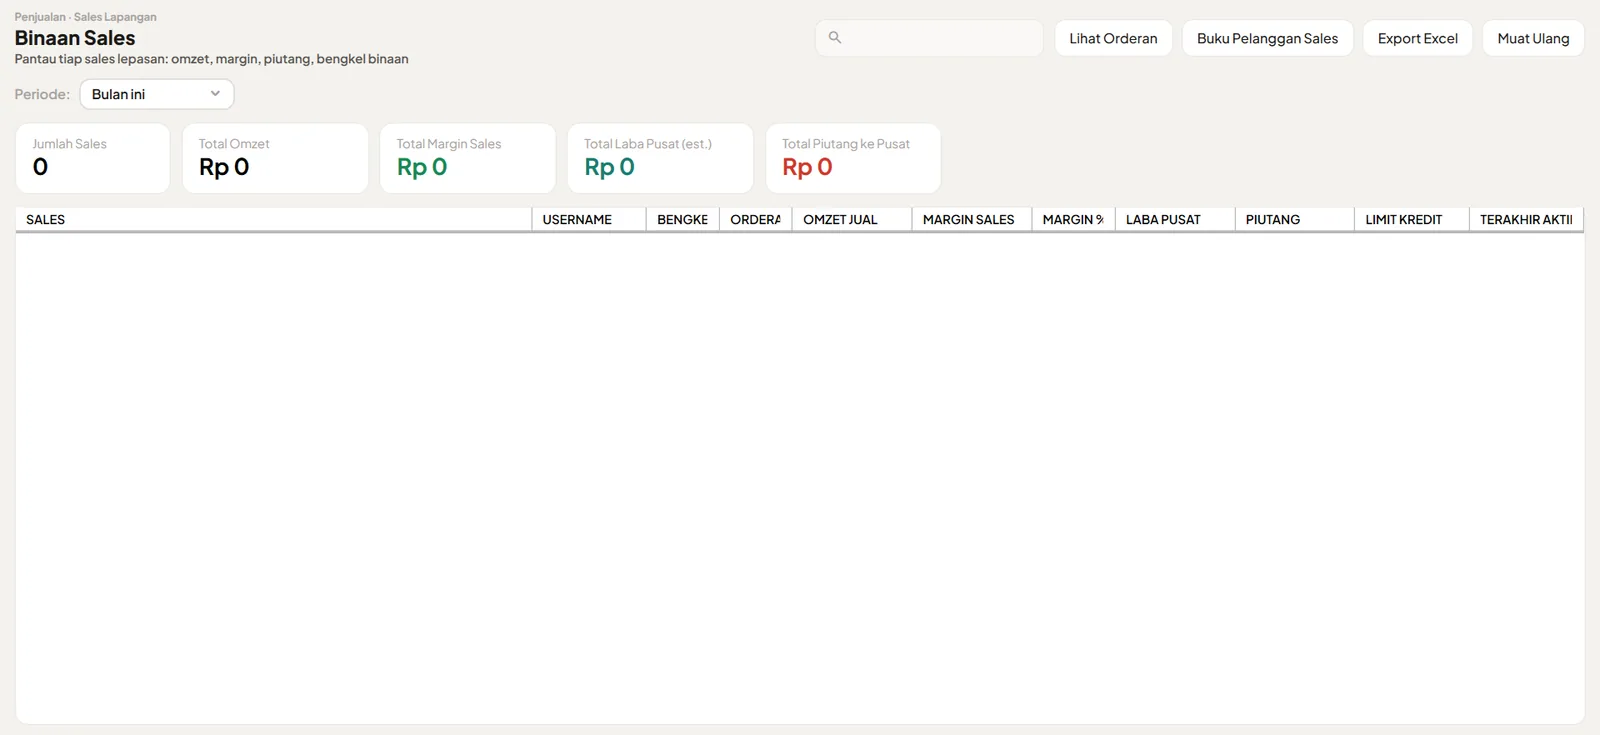
Task: Select the Total Omzet summary card
Action: [x=275, y=158]
